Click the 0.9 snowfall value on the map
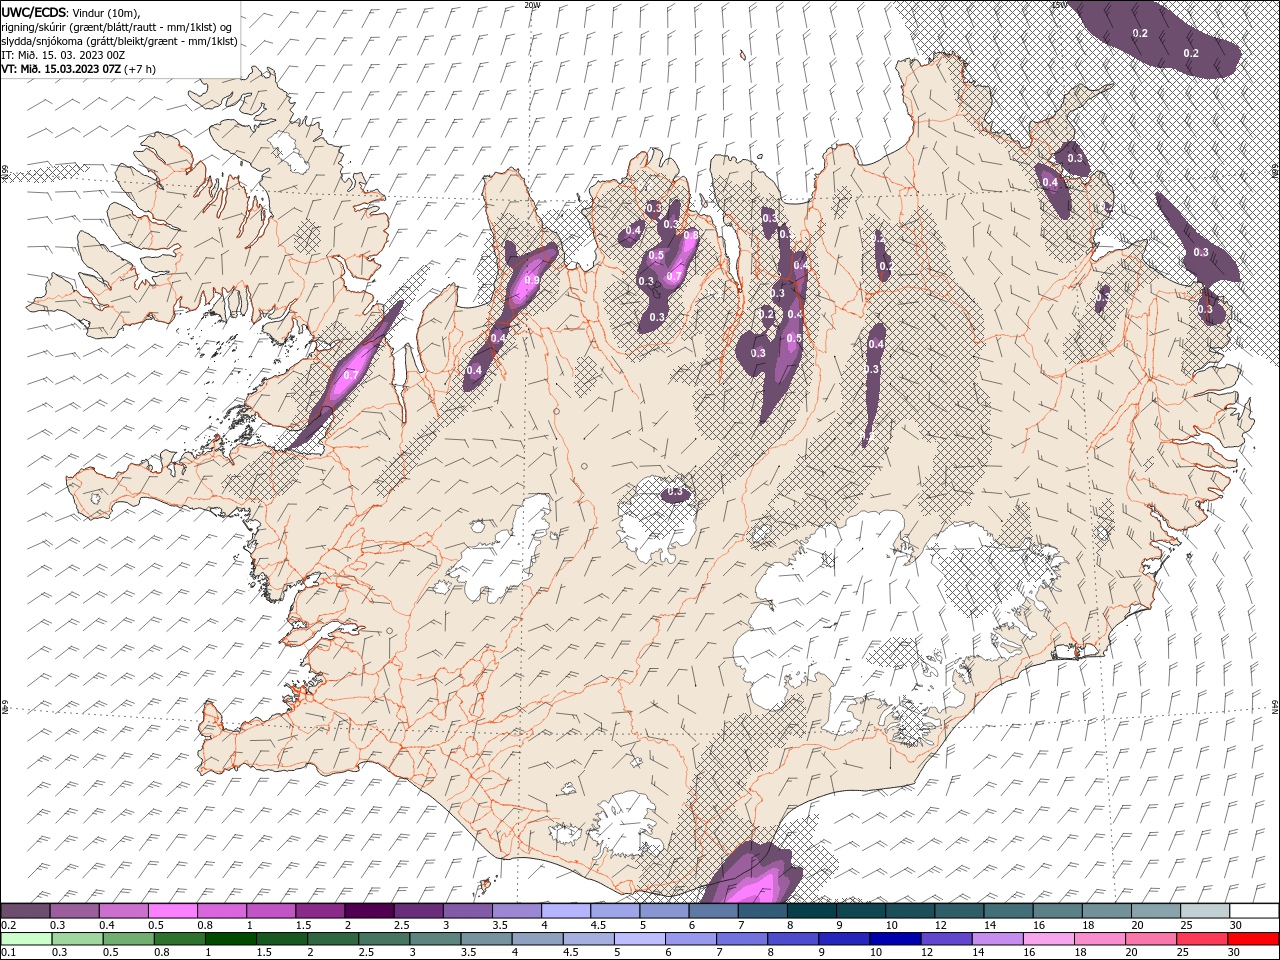This screenshot has height=960, width=1280. (x=532, y=281)
